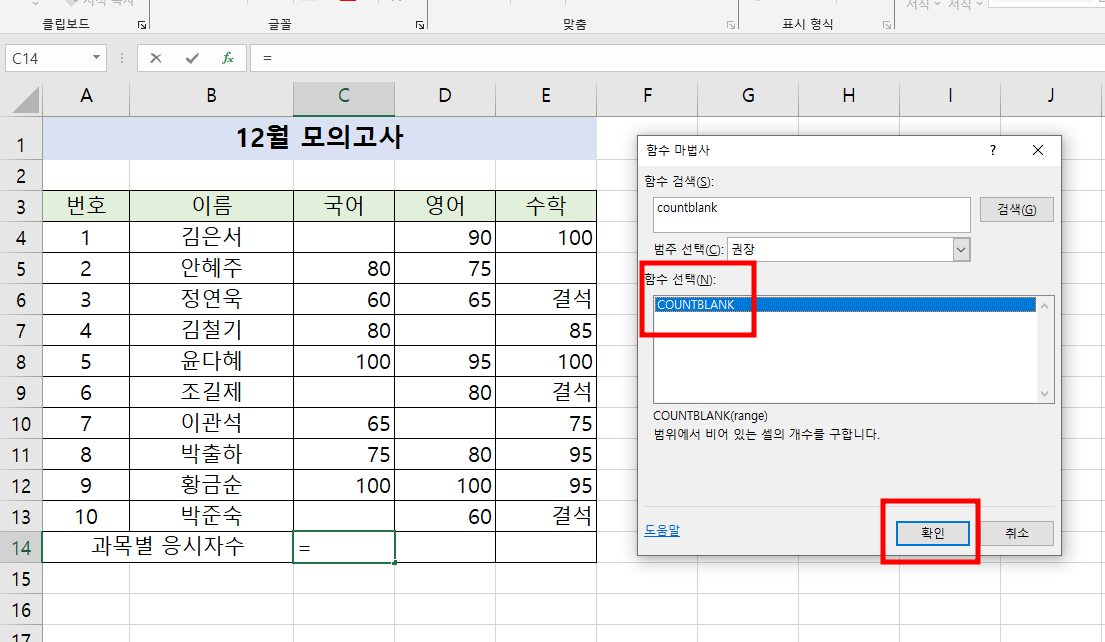1105x642 pixels.
Task: Click the 수학 score 85 of 김철기
Action: point(546,331)
